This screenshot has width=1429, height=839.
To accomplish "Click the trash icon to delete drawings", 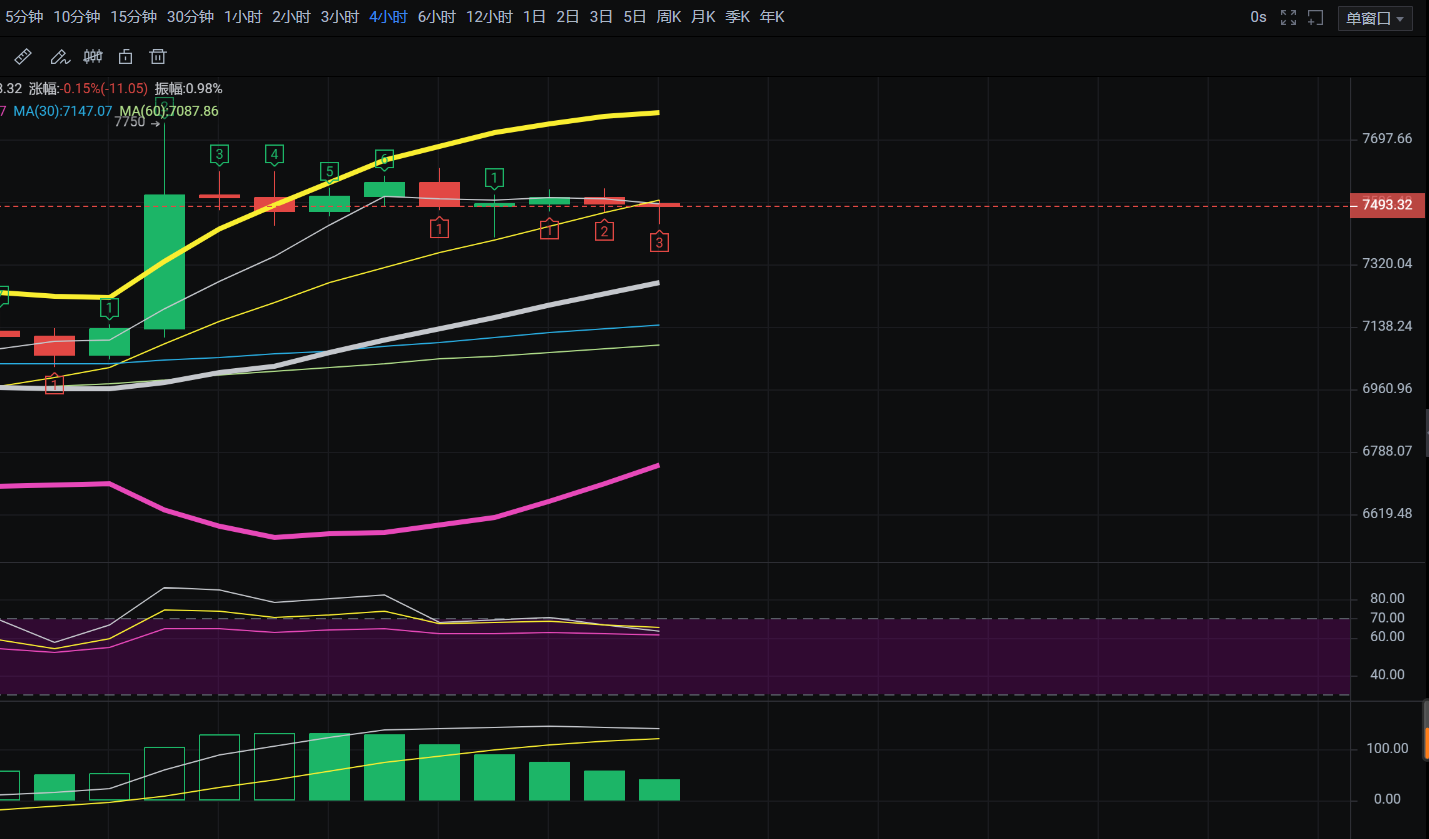I will 158,56.
